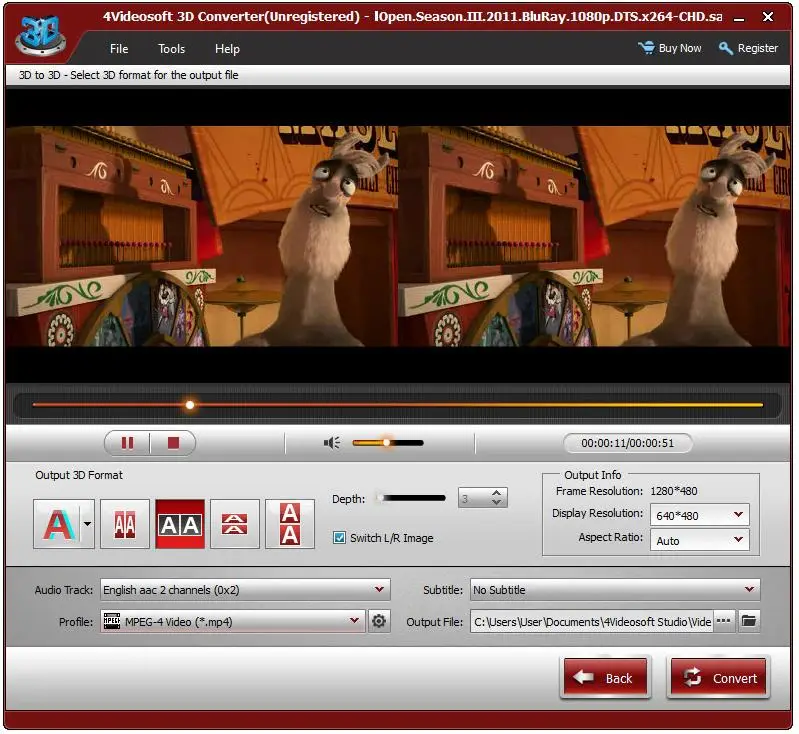Choose Top and Bottom half-height format
The width and height of the screenshot is (799, 734).
[x=235, y=524]
